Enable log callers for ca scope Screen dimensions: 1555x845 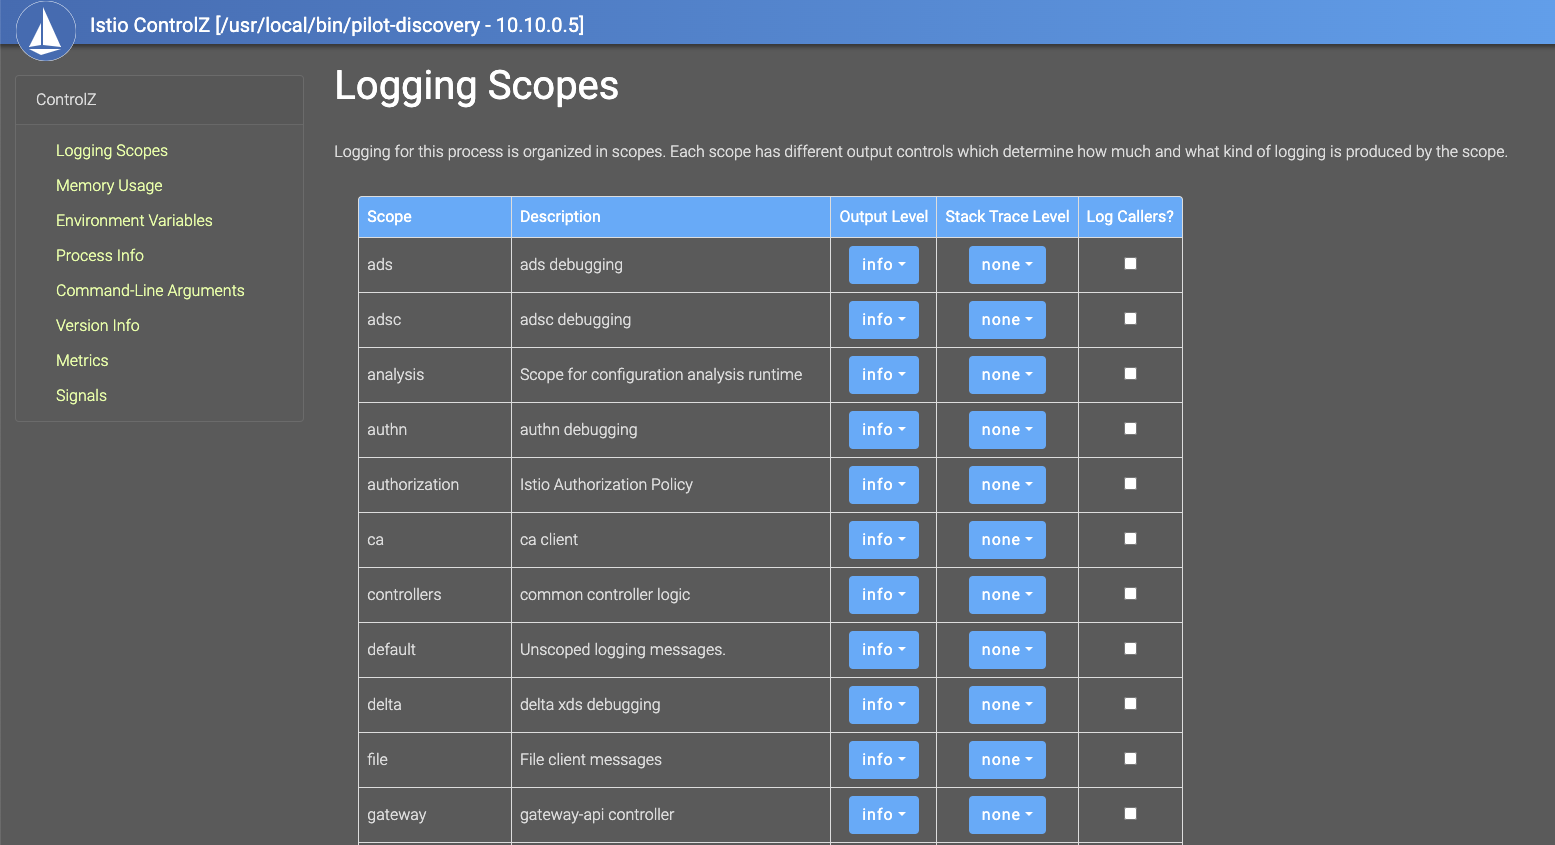coord(1130,539)
